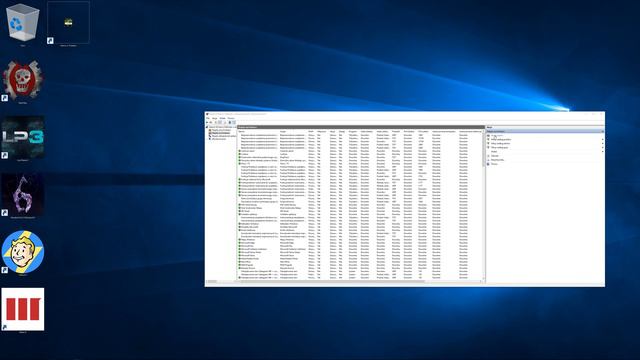
Task: Click the Back arrow in firewall toolbar
Action: point(207,122)
